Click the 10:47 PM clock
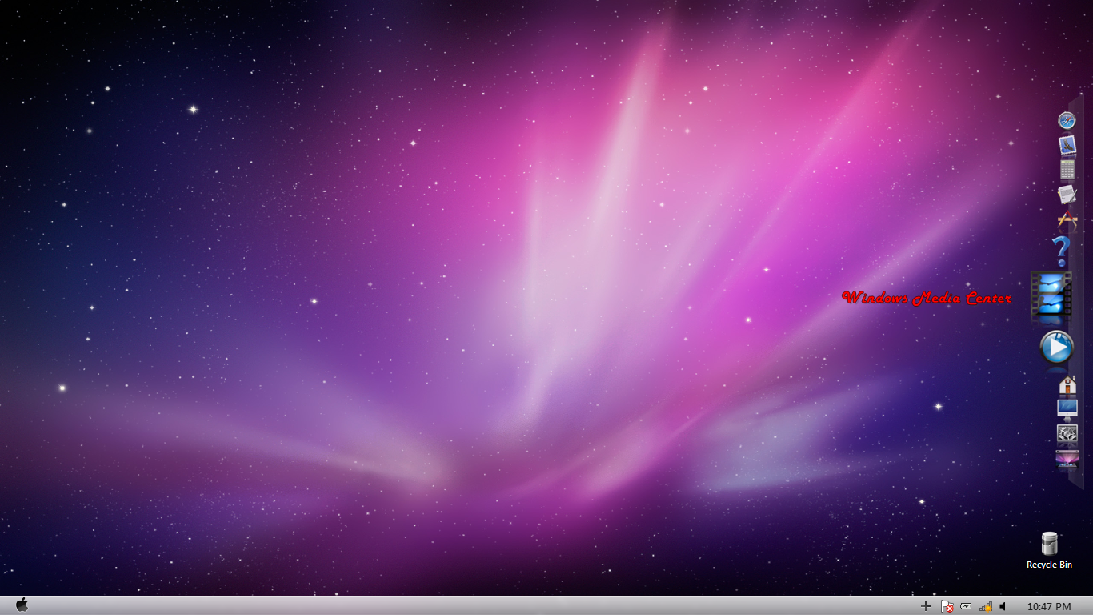The height and width of the screenshot is (615, 1093). 1048,607
